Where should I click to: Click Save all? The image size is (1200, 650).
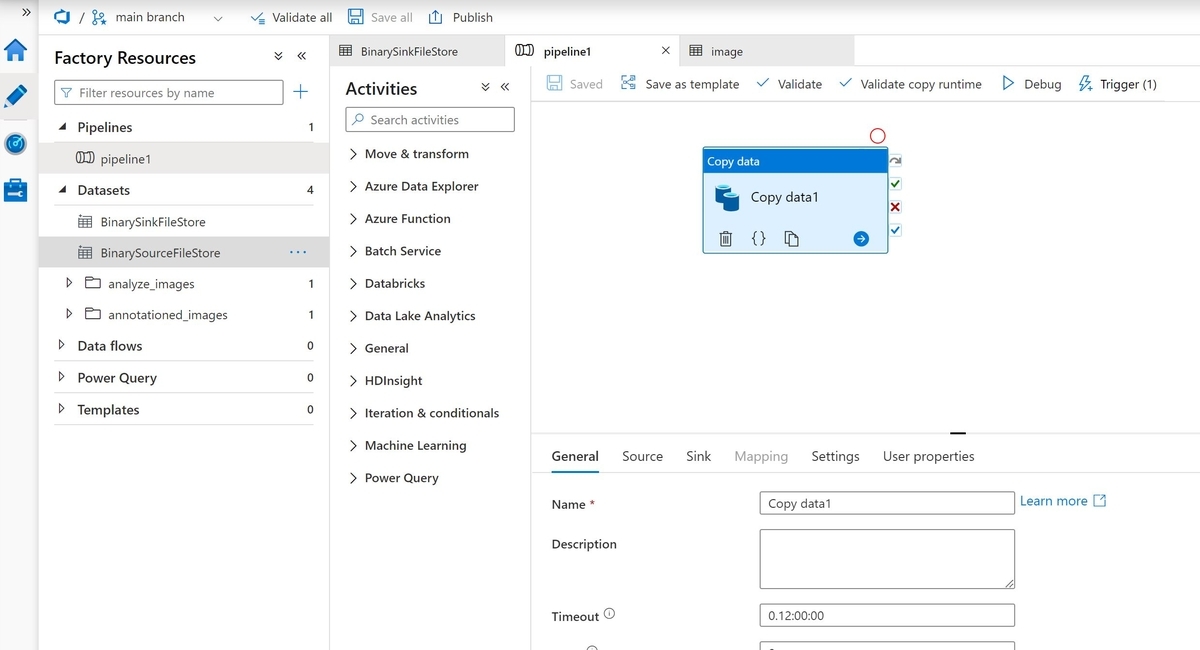380,17
